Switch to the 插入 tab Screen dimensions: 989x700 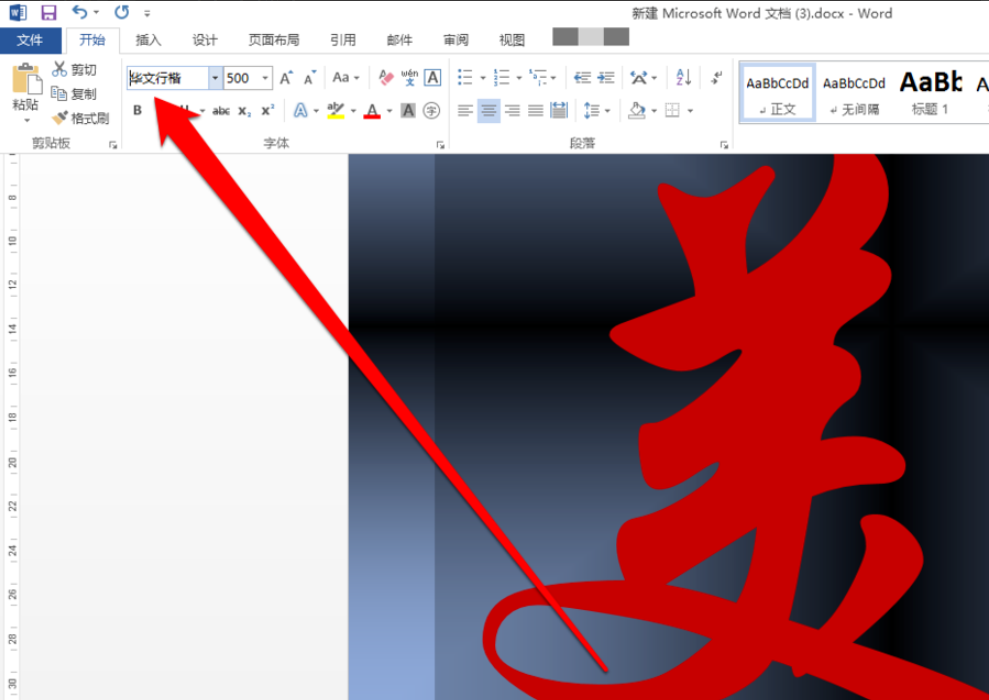pyautogui.click(x=149, y=40)
